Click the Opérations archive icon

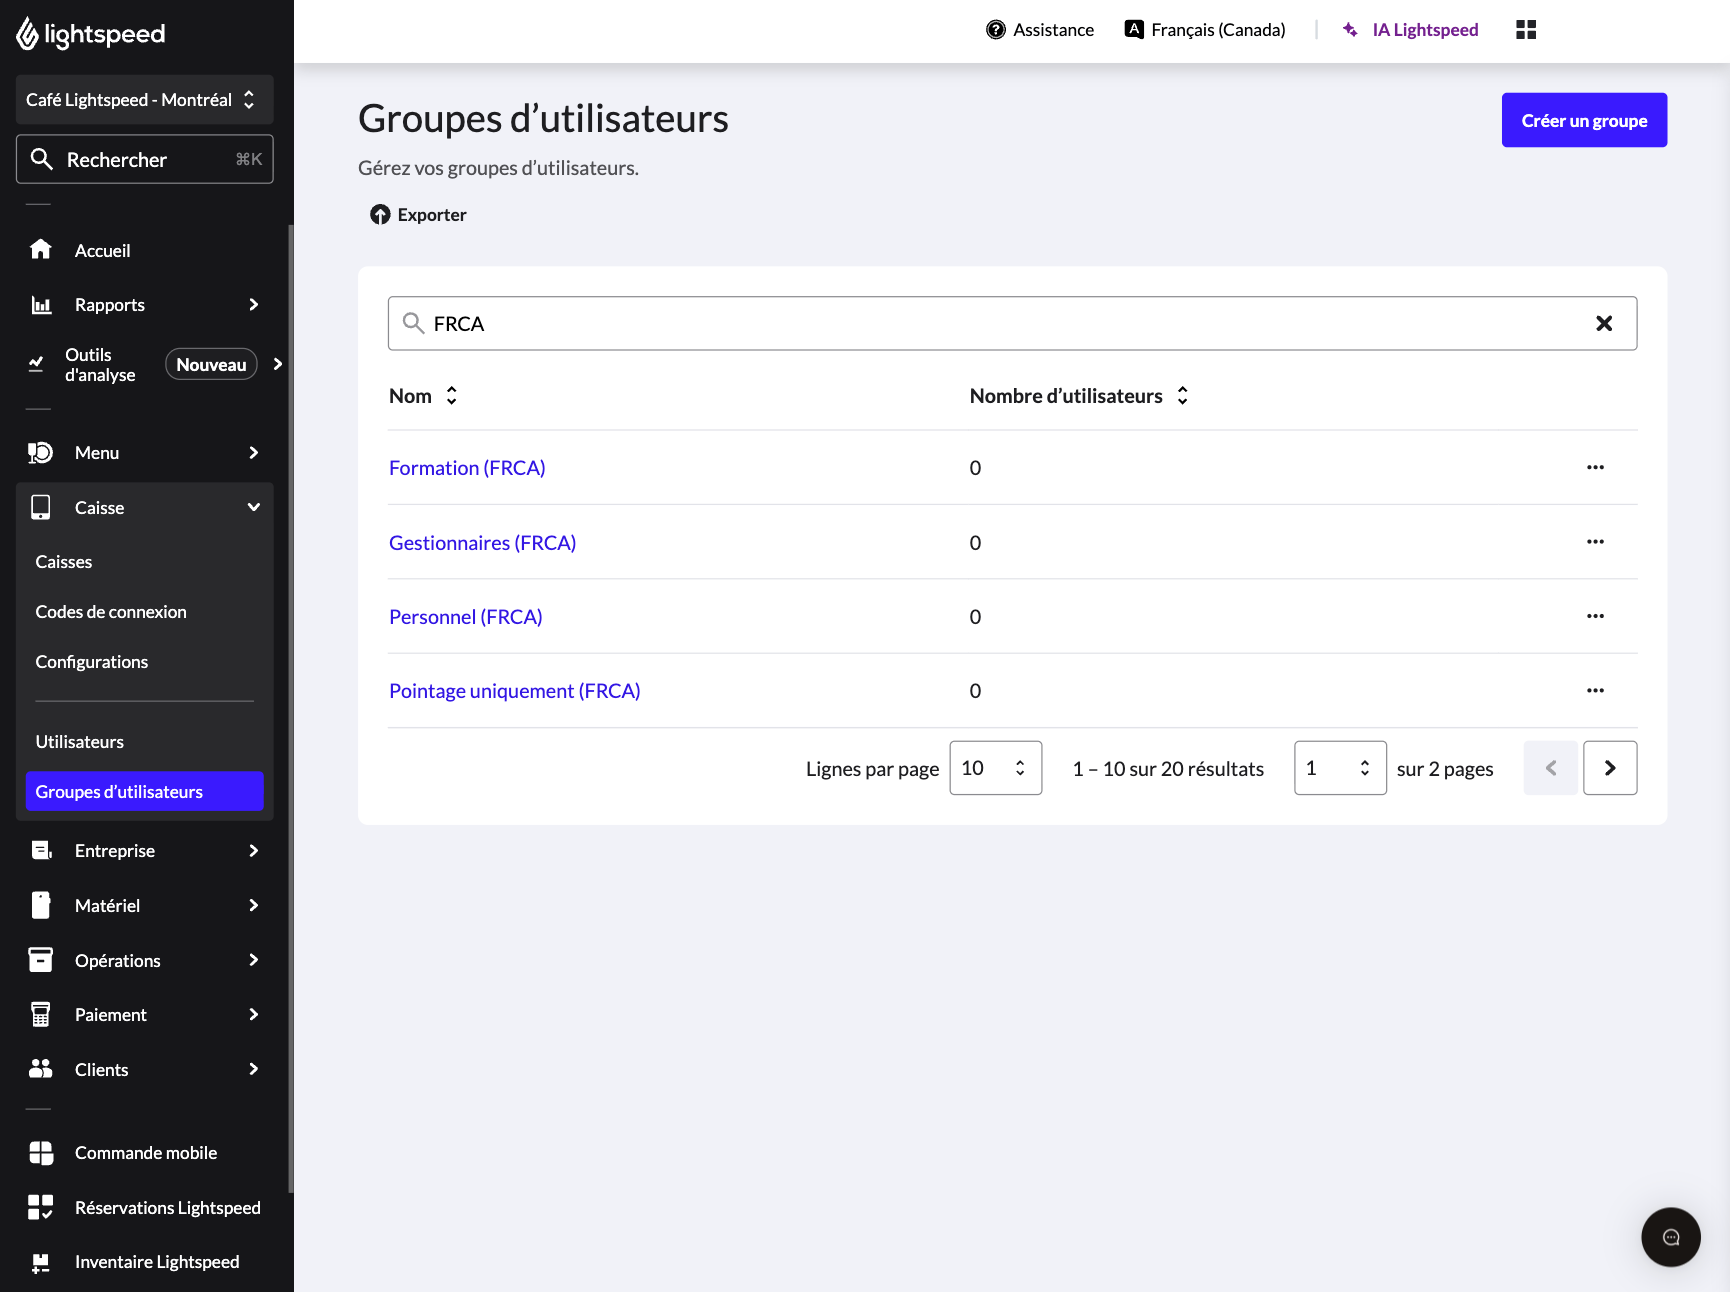(40, 960)
